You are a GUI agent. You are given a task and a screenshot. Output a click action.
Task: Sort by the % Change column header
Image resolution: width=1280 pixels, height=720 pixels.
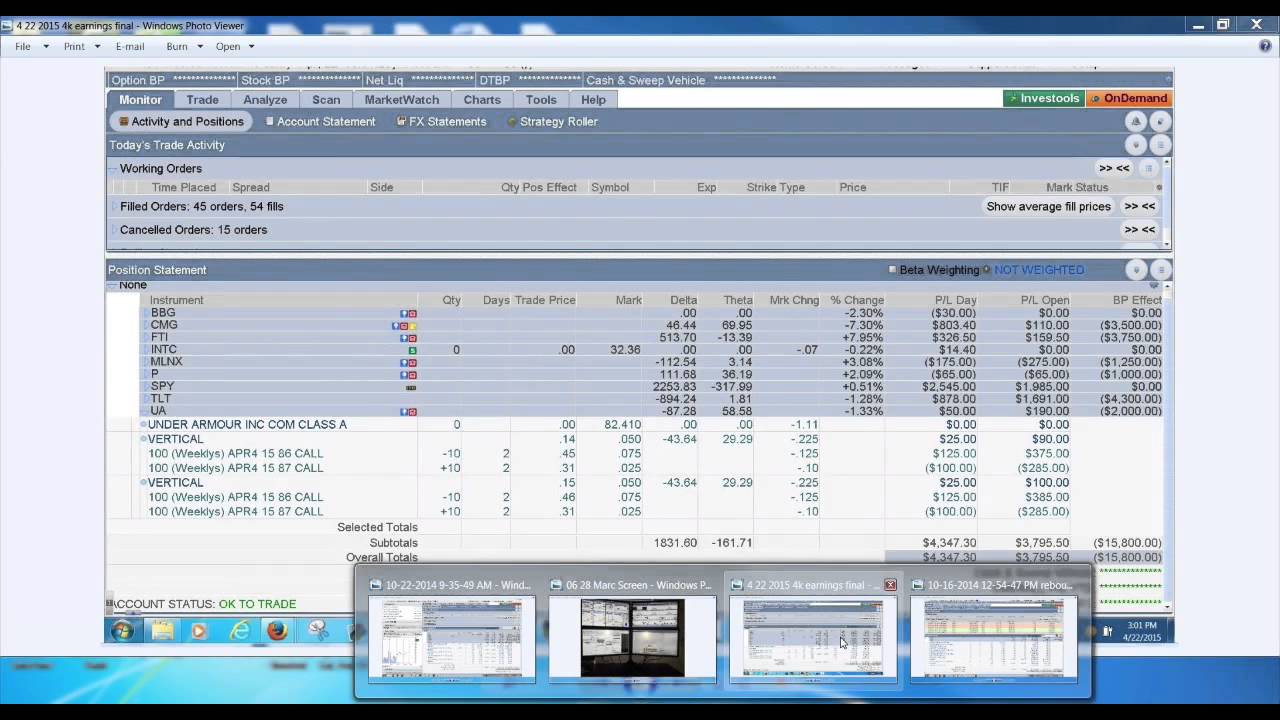[x=857, y=300]
